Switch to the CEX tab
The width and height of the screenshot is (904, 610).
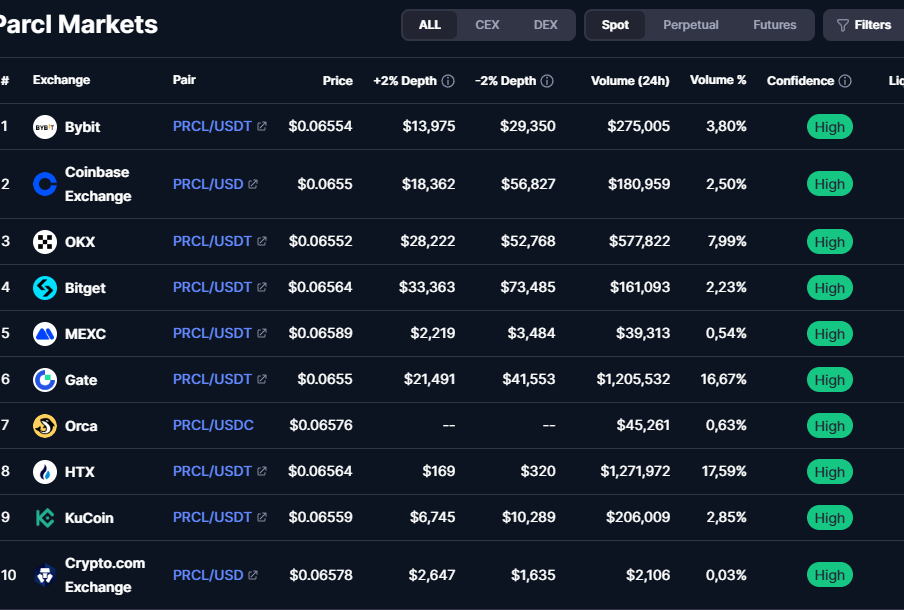point(487,25)
